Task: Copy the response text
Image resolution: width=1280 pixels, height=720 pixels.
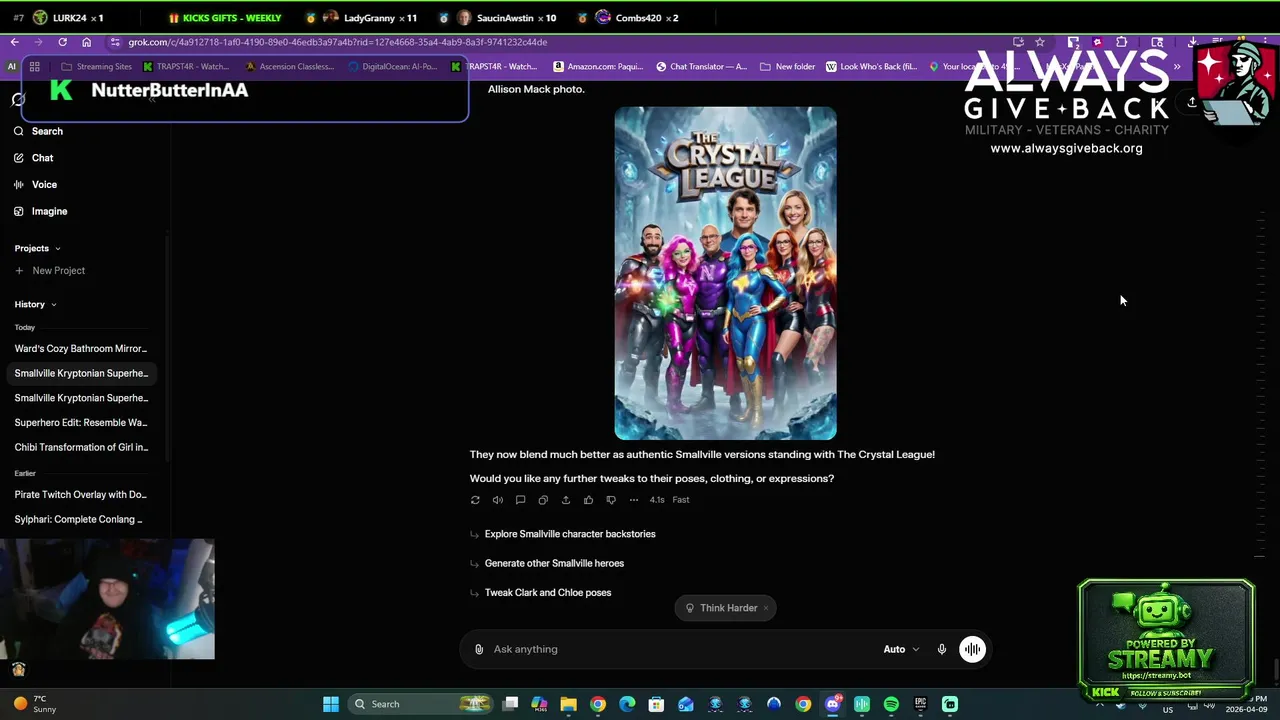Action: [543, 500]
